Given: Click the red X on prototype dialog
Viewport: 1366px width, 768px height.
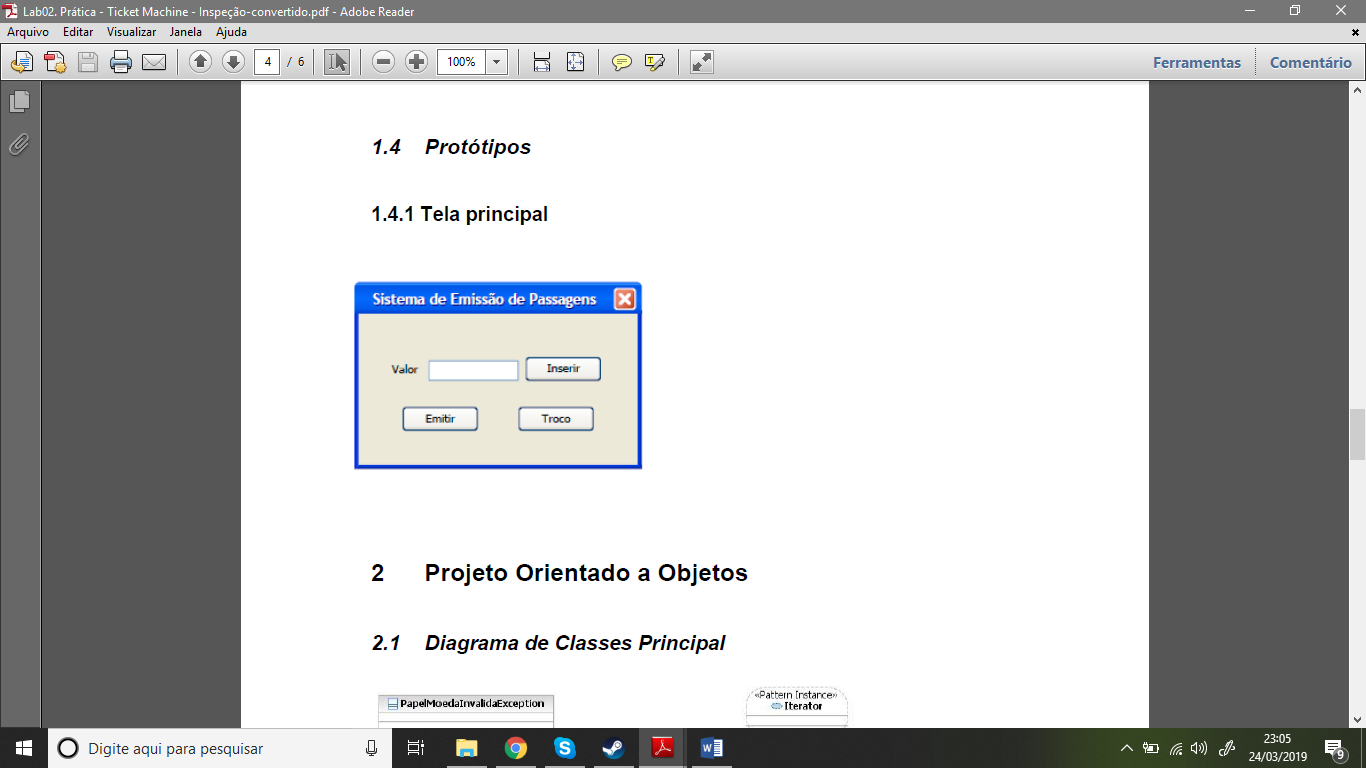Looking at the screenshot, I should click(x=624, y=299).
